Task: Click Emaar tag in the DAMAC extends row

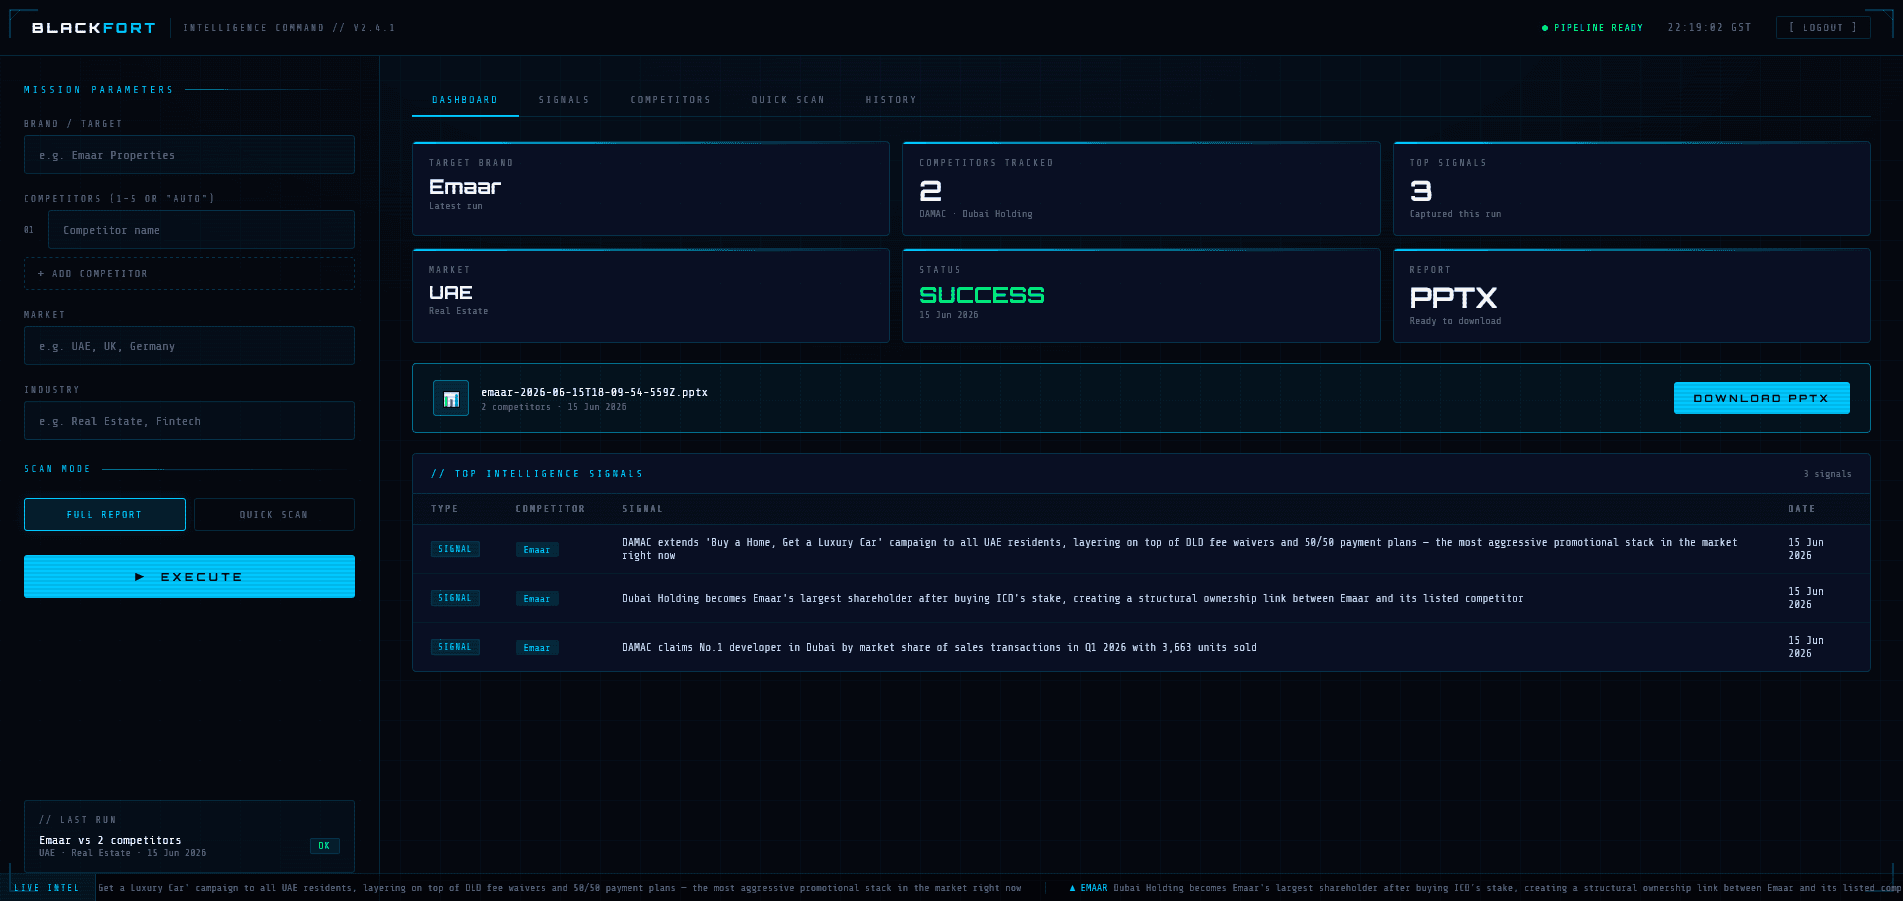Action: click(x=537, y=550)
